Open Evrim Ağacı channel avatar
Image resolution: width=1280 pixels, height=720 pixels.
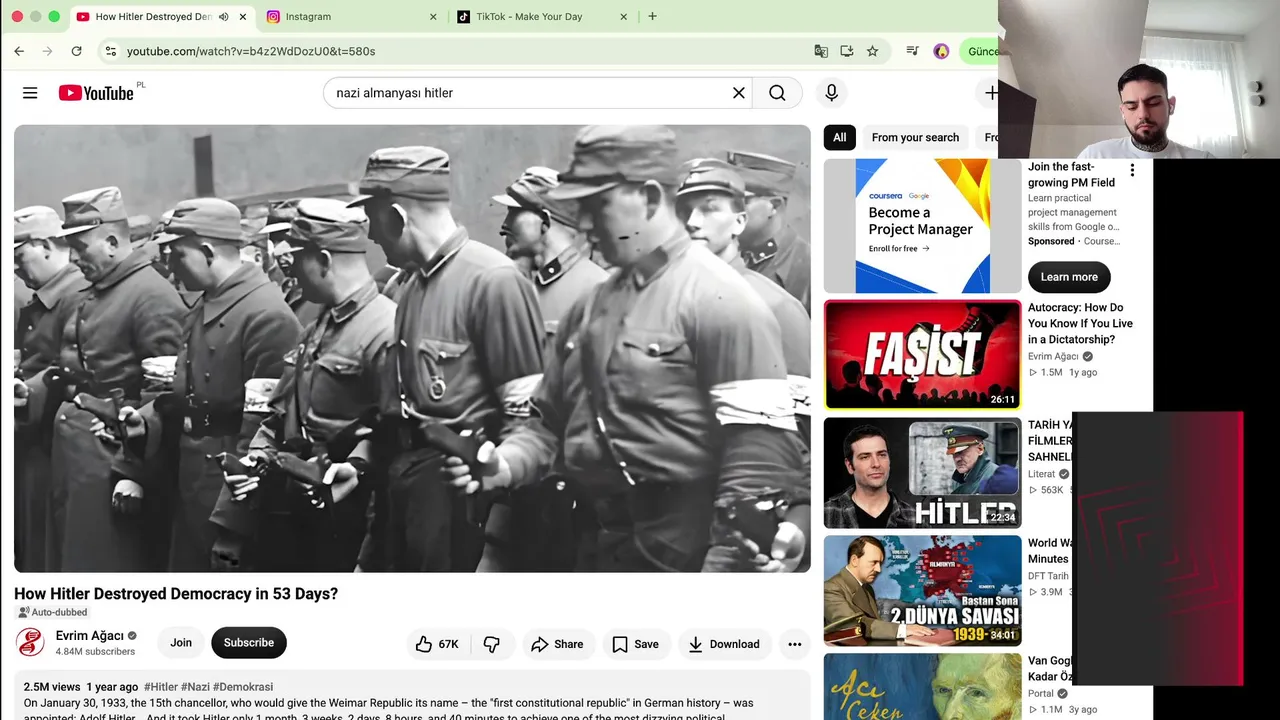(x=30, y=642)
